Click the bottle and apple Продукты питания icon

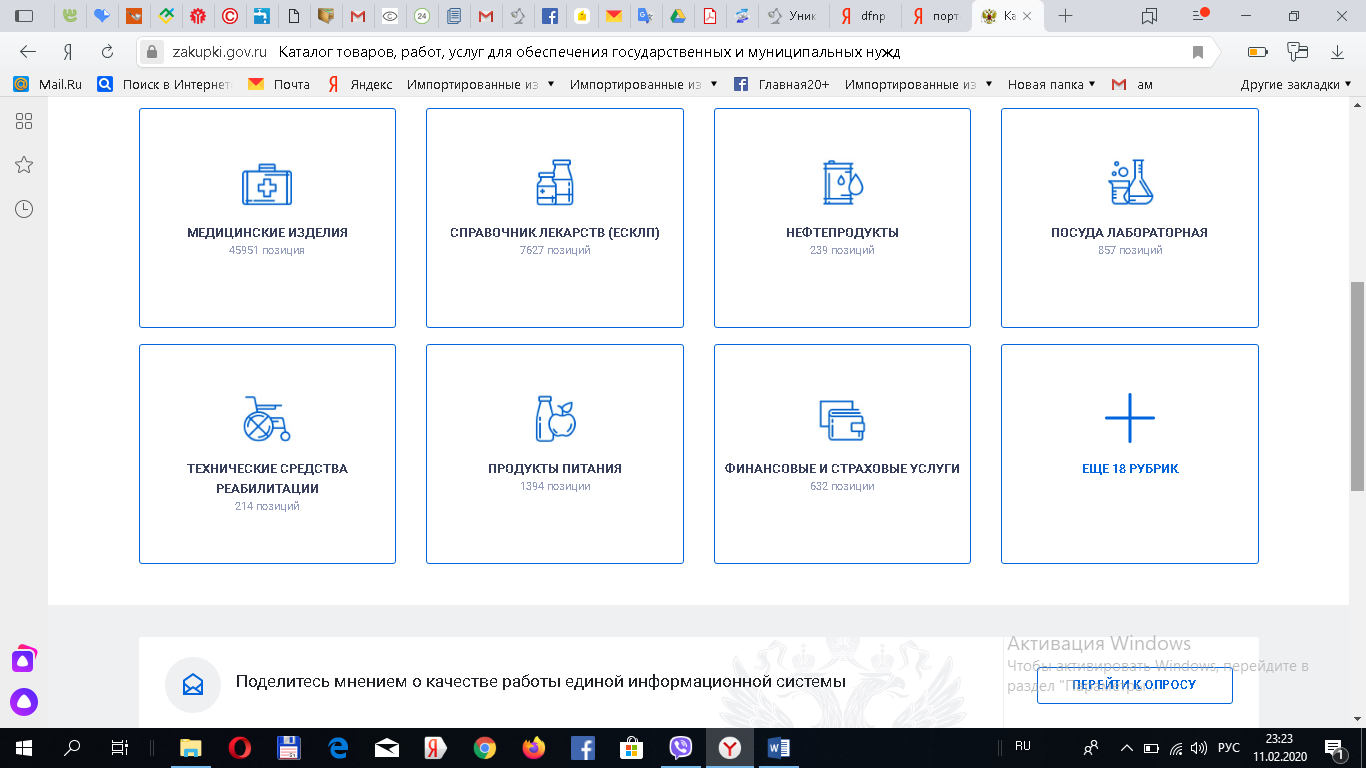[554, 418]
